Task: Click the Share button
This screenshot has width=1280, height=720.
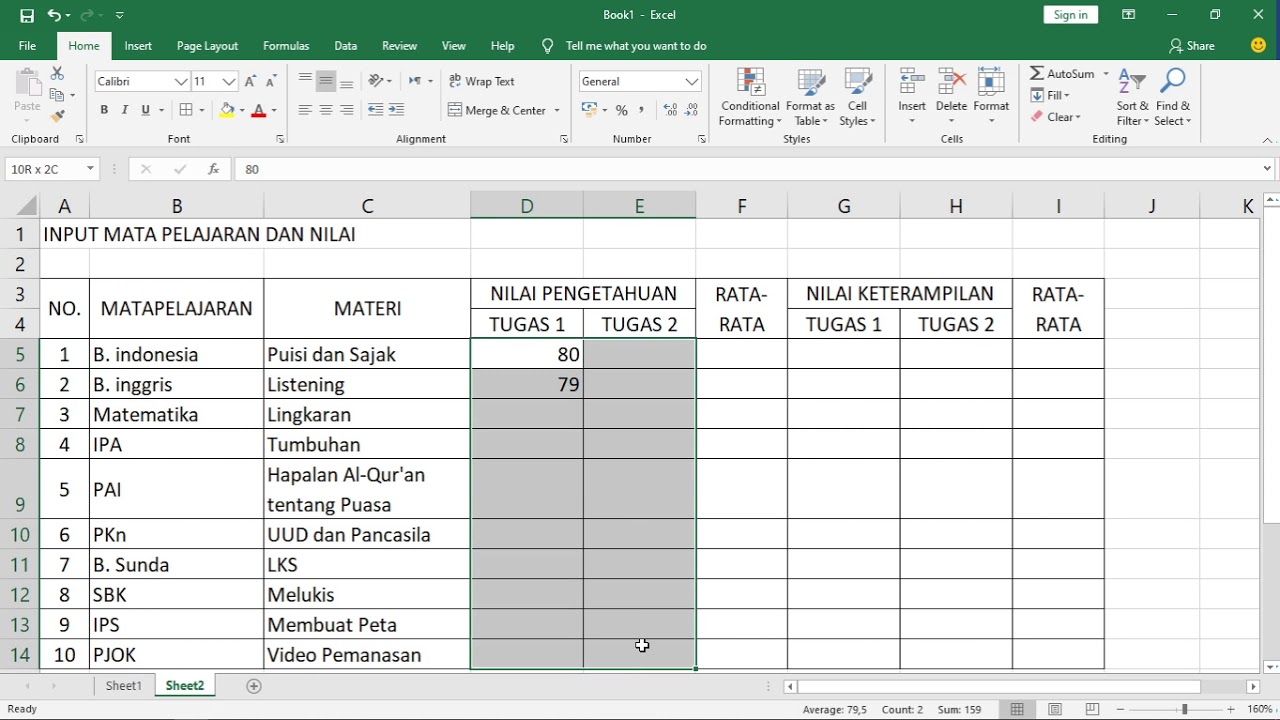Action: point(1192,46)
